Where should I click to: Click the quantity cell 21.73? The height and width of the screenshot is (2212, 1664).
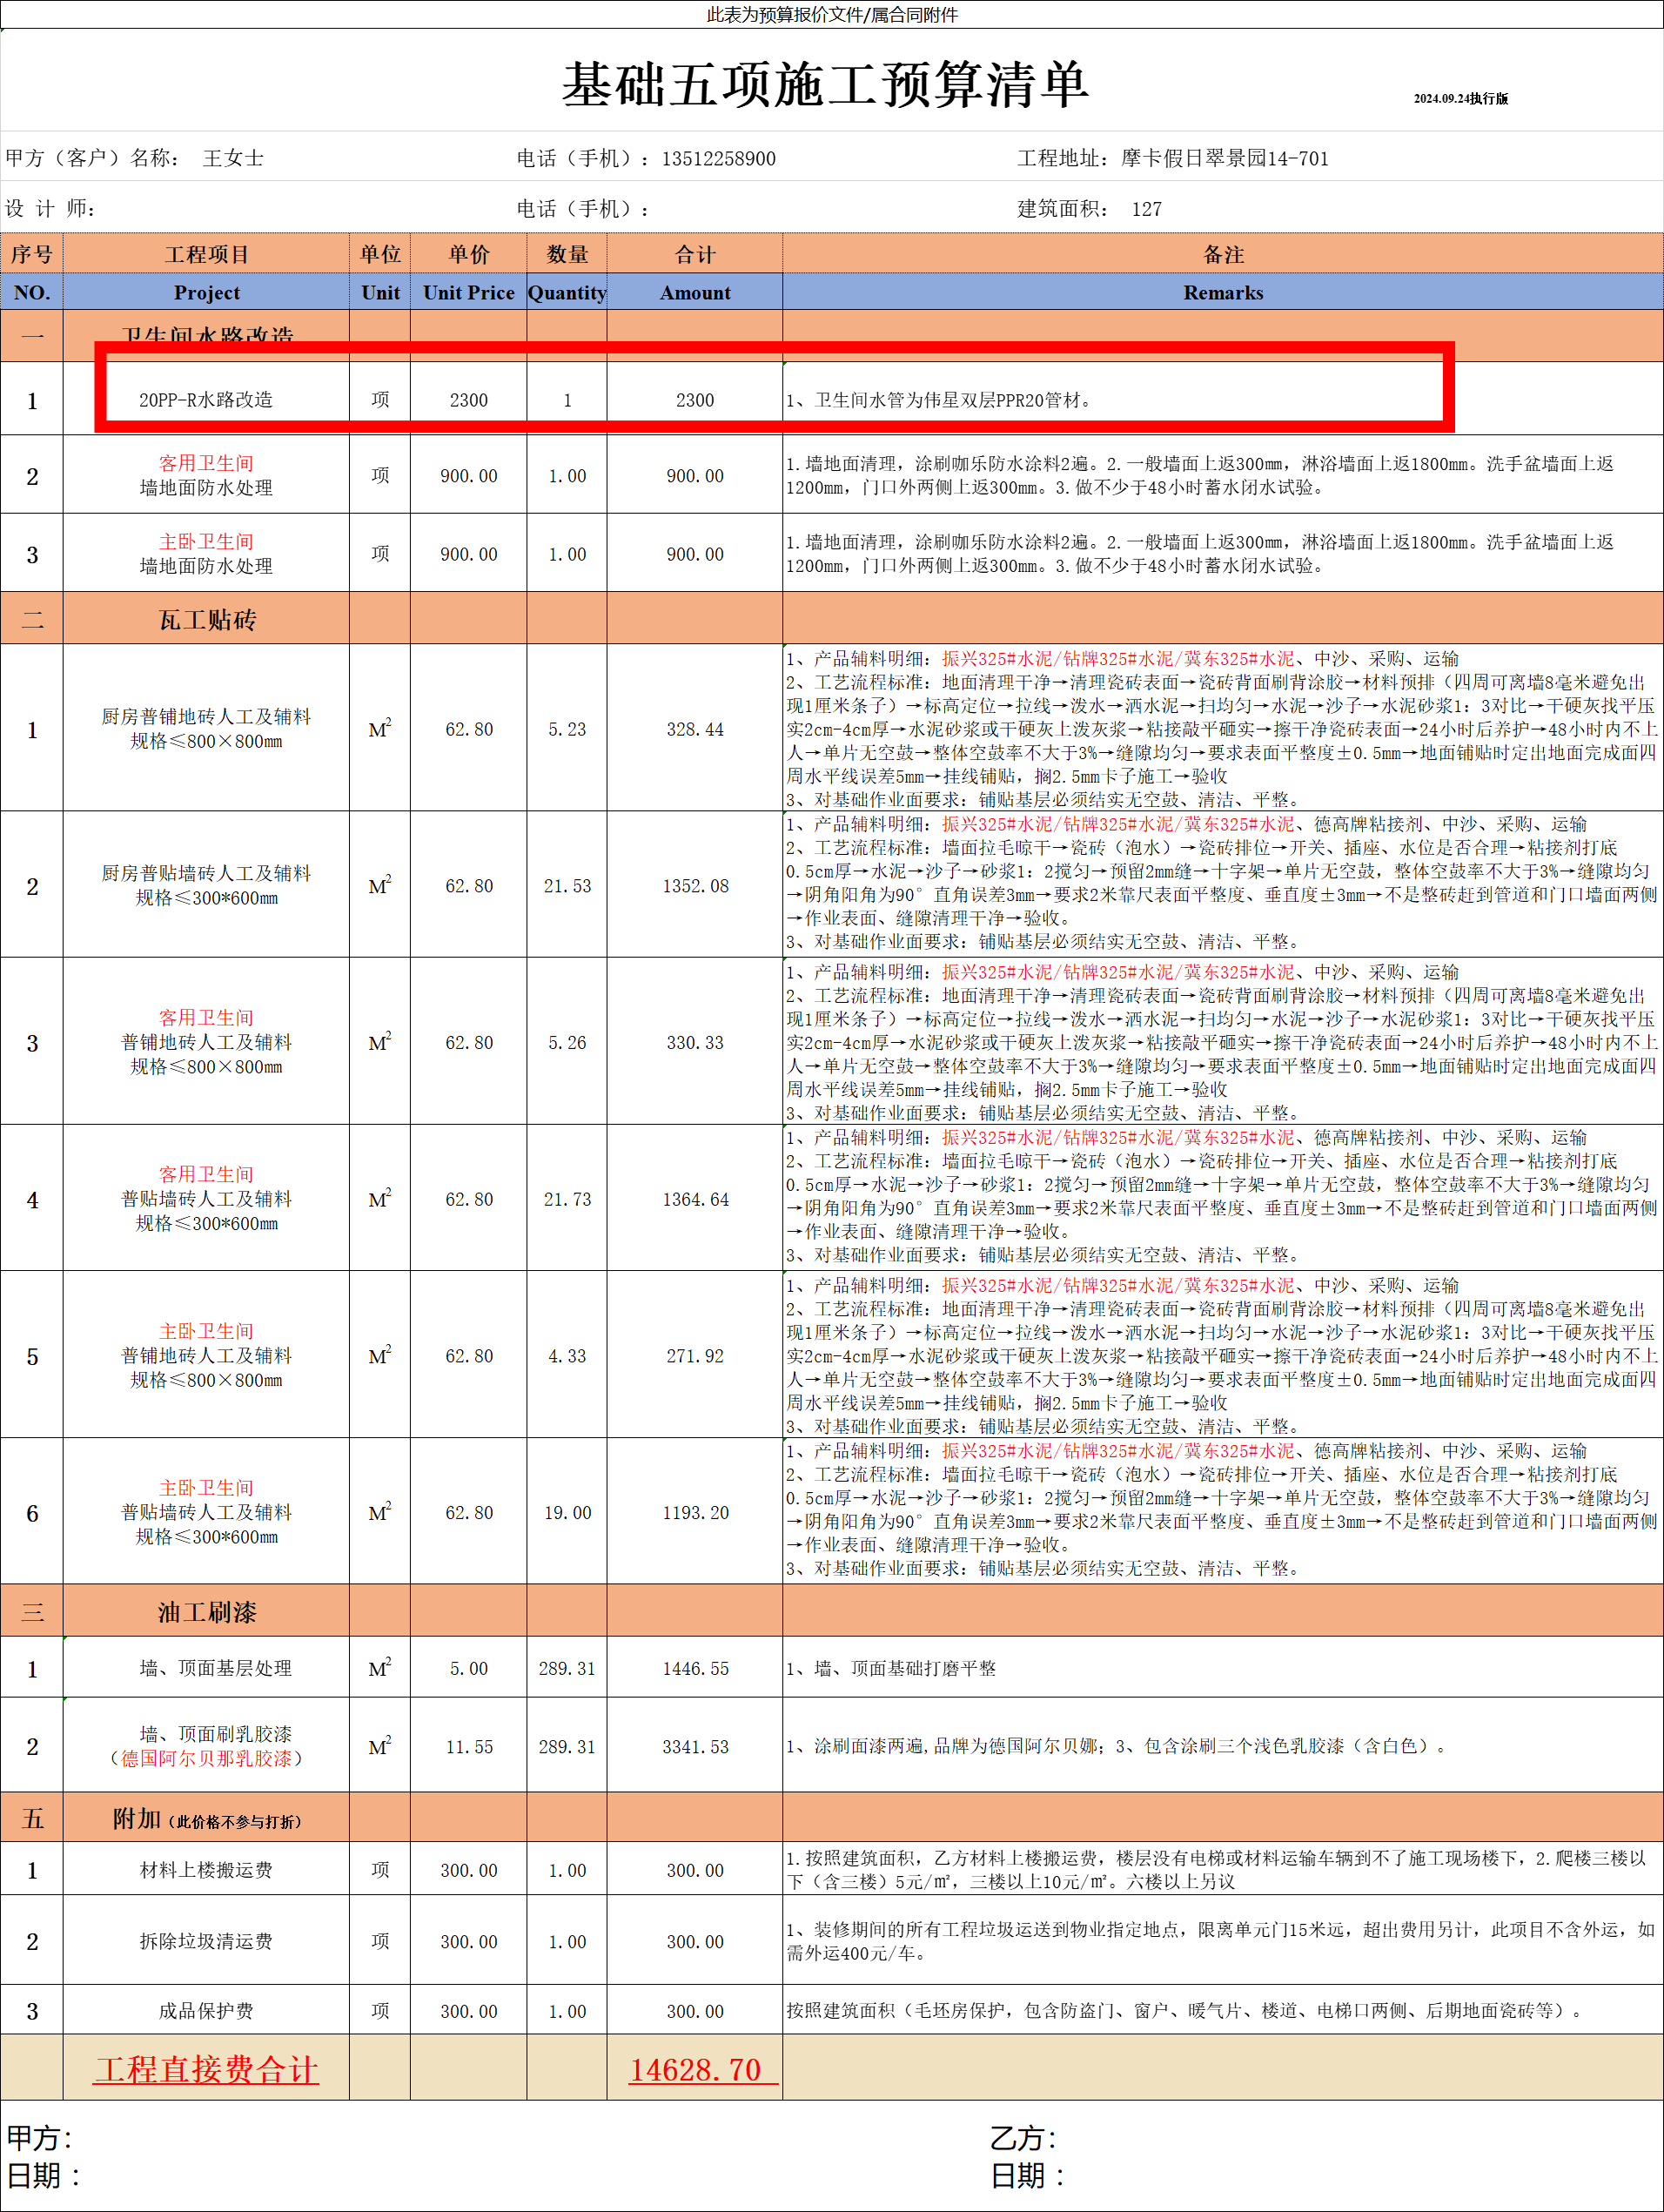coord(567,1199)
